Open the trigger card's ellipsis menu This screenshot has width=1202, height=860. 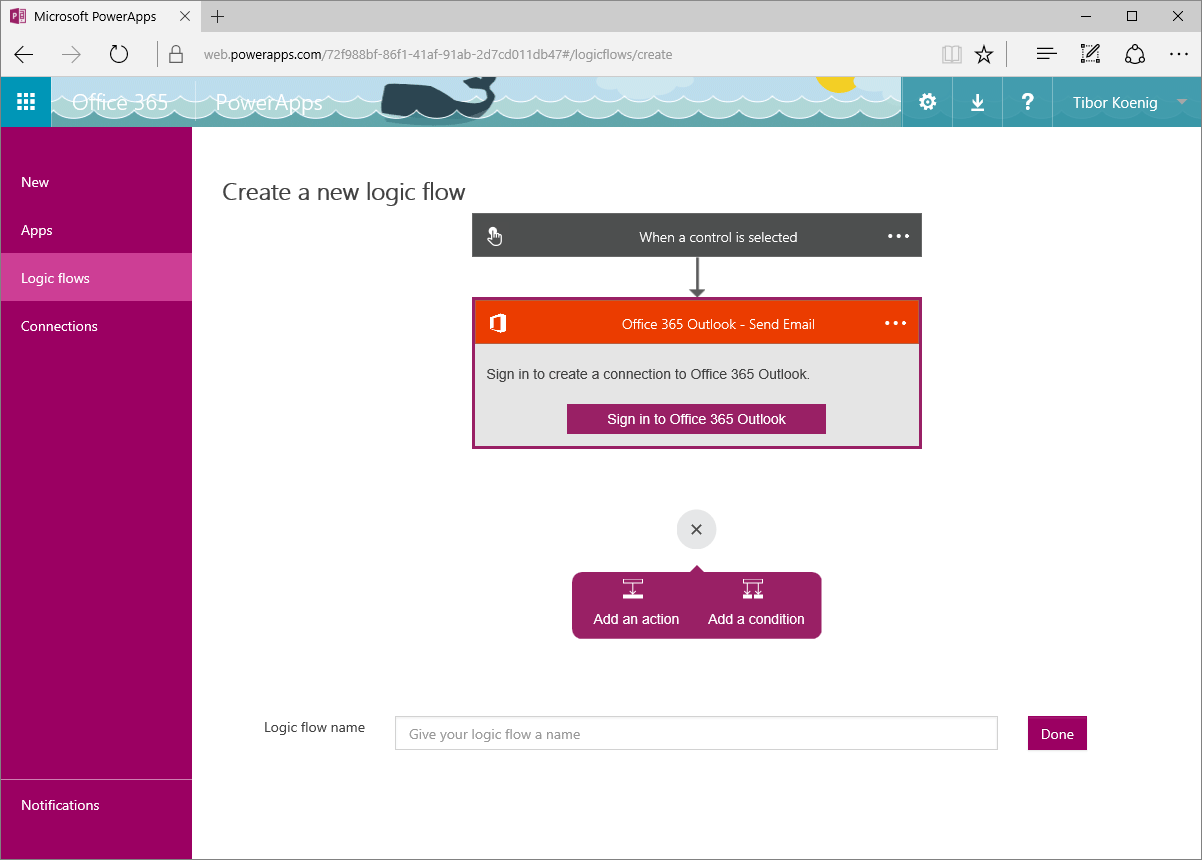898,237
